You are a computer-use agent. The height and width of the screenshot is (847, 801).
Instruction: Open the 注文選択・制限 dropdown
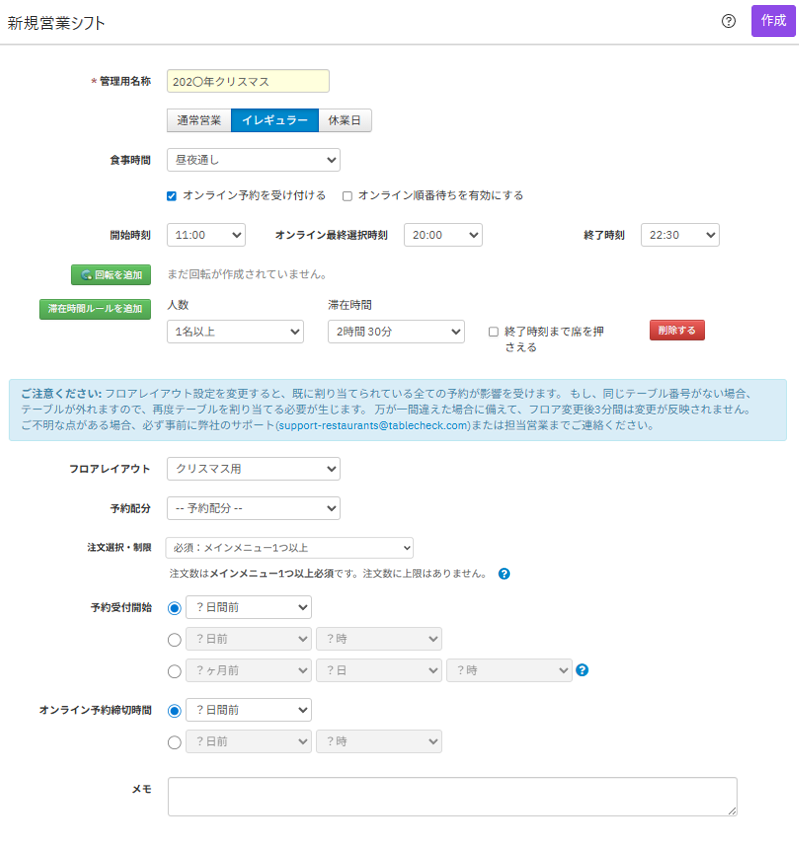290,548
